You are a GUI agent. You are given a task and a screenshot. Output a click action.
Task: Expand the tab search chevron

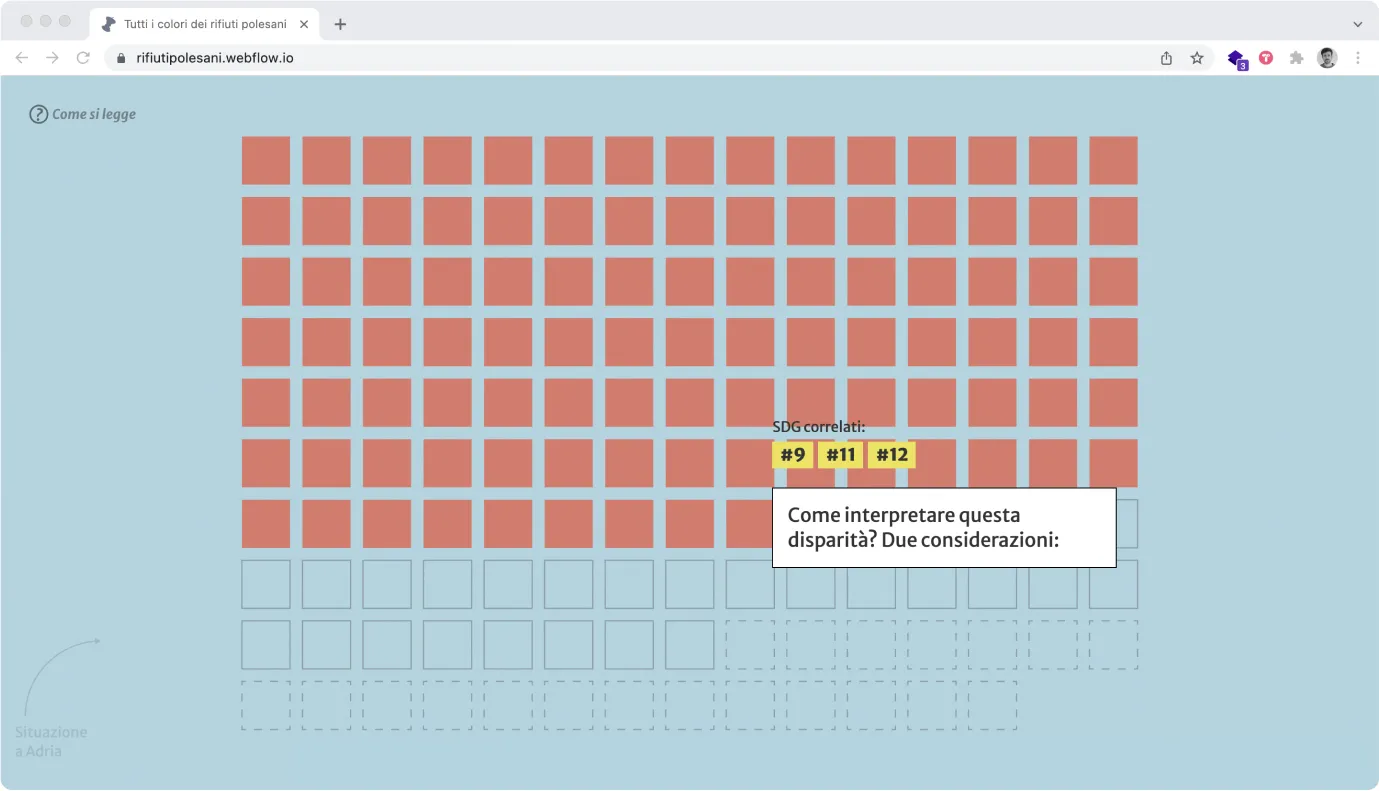tap(1358, 24)
